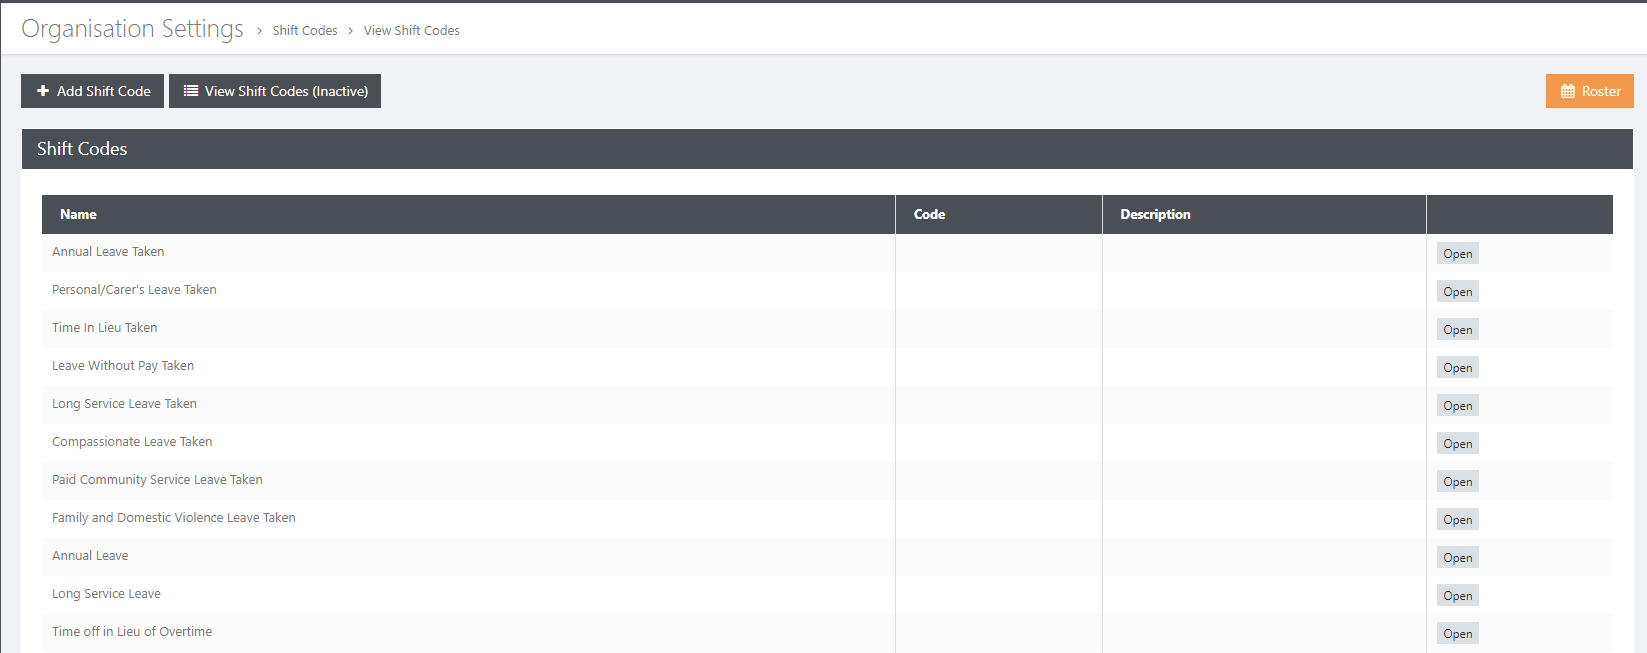The width and height of the screenshot is (1647, 653).
Task: Select 'Annual Leave Taken' name text
Action: 108,252
